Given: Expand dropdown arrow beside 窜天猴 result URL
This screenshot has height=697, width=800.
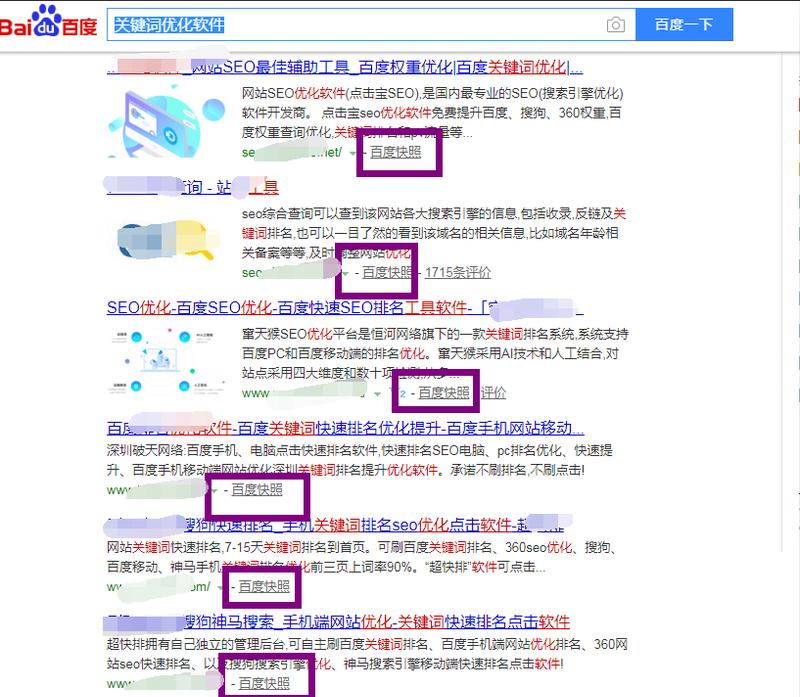Looking at the screenshot, I should point(377,394).
